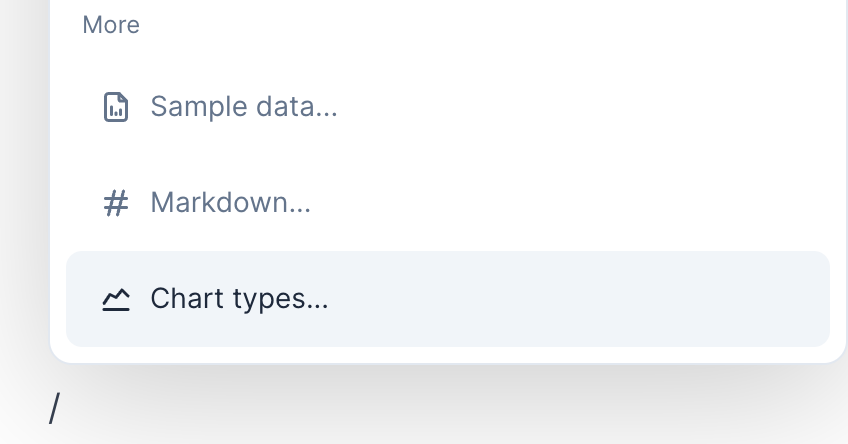Click the "More" section header

(111, 25)
